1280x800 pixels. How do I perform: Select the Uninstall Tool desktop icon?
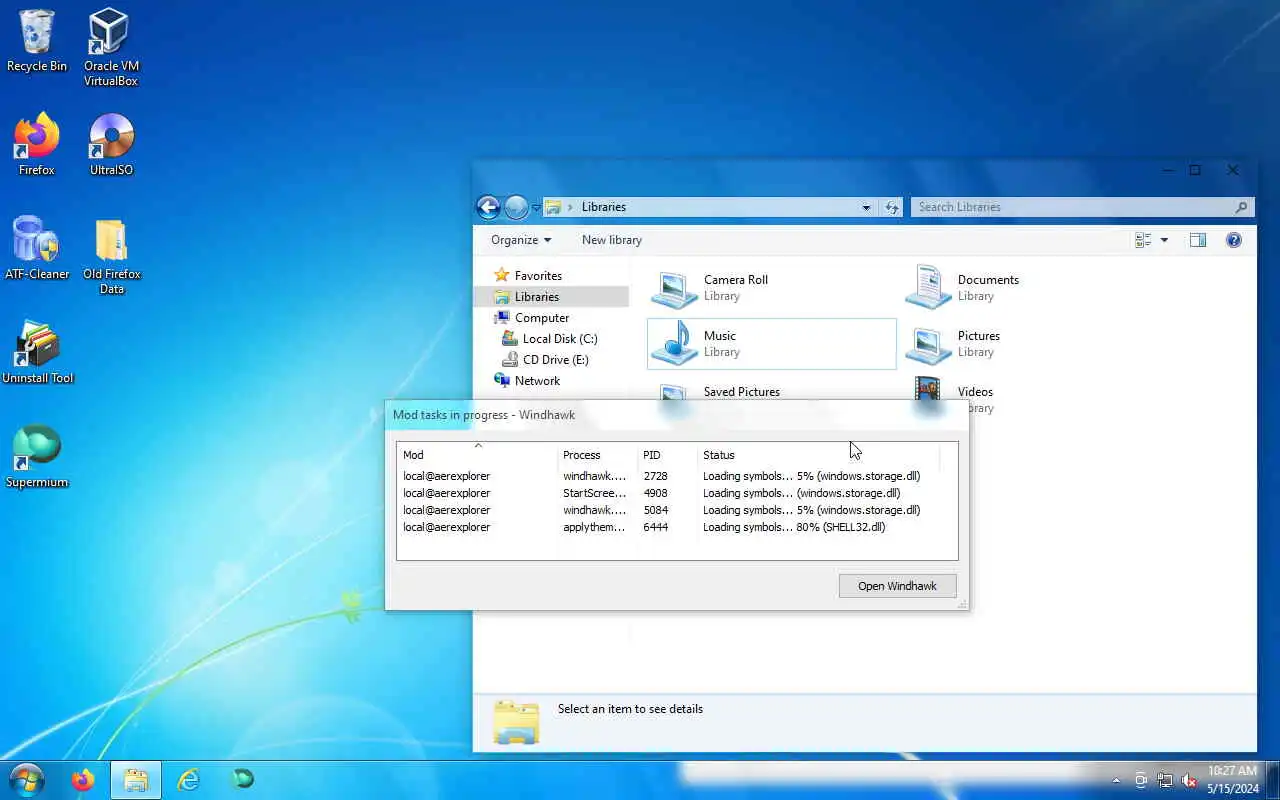37,352
